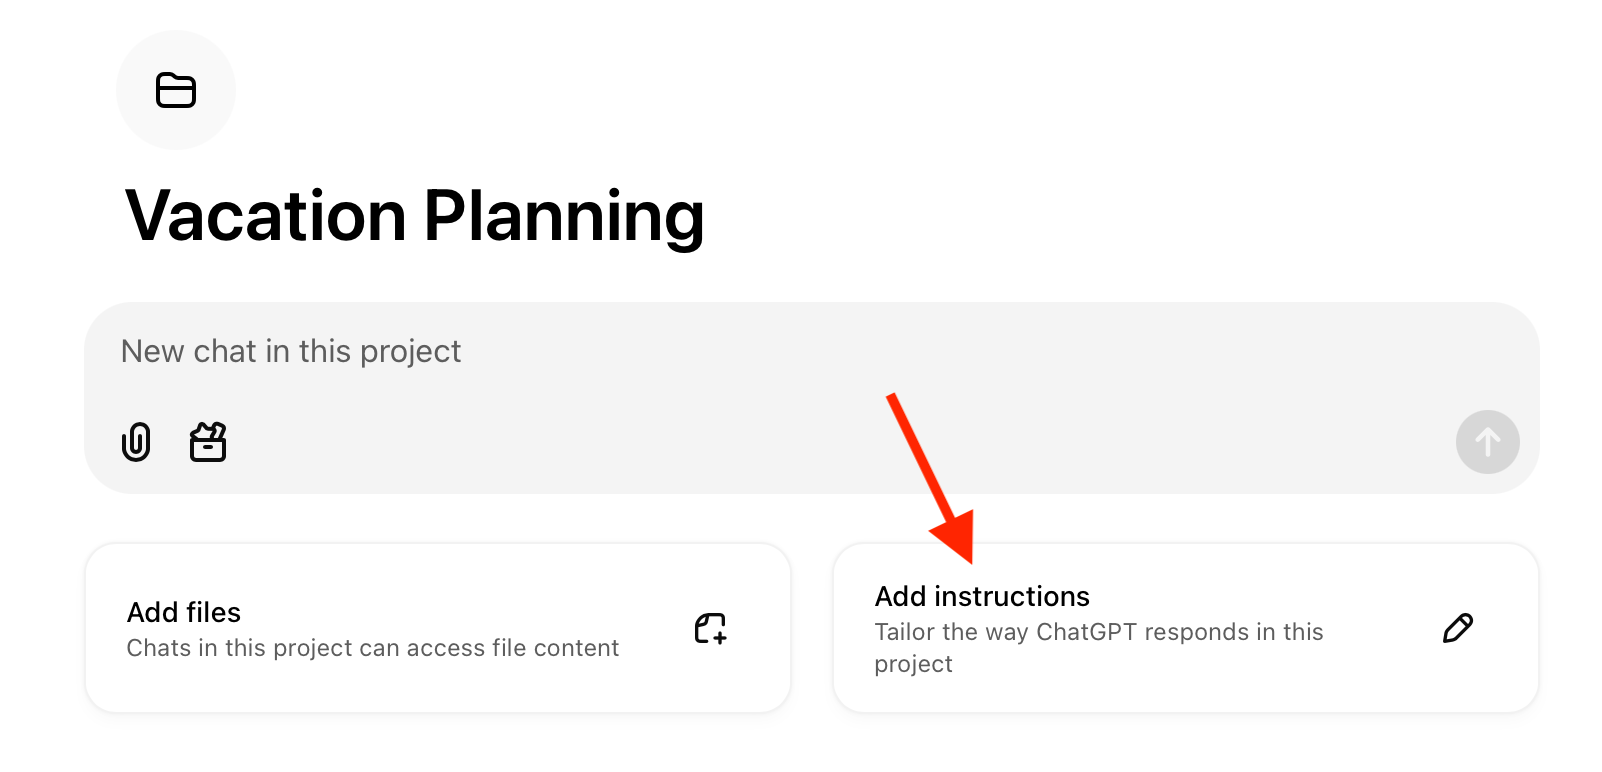
Task: Click the Add files heading
Action: [184, 611]
